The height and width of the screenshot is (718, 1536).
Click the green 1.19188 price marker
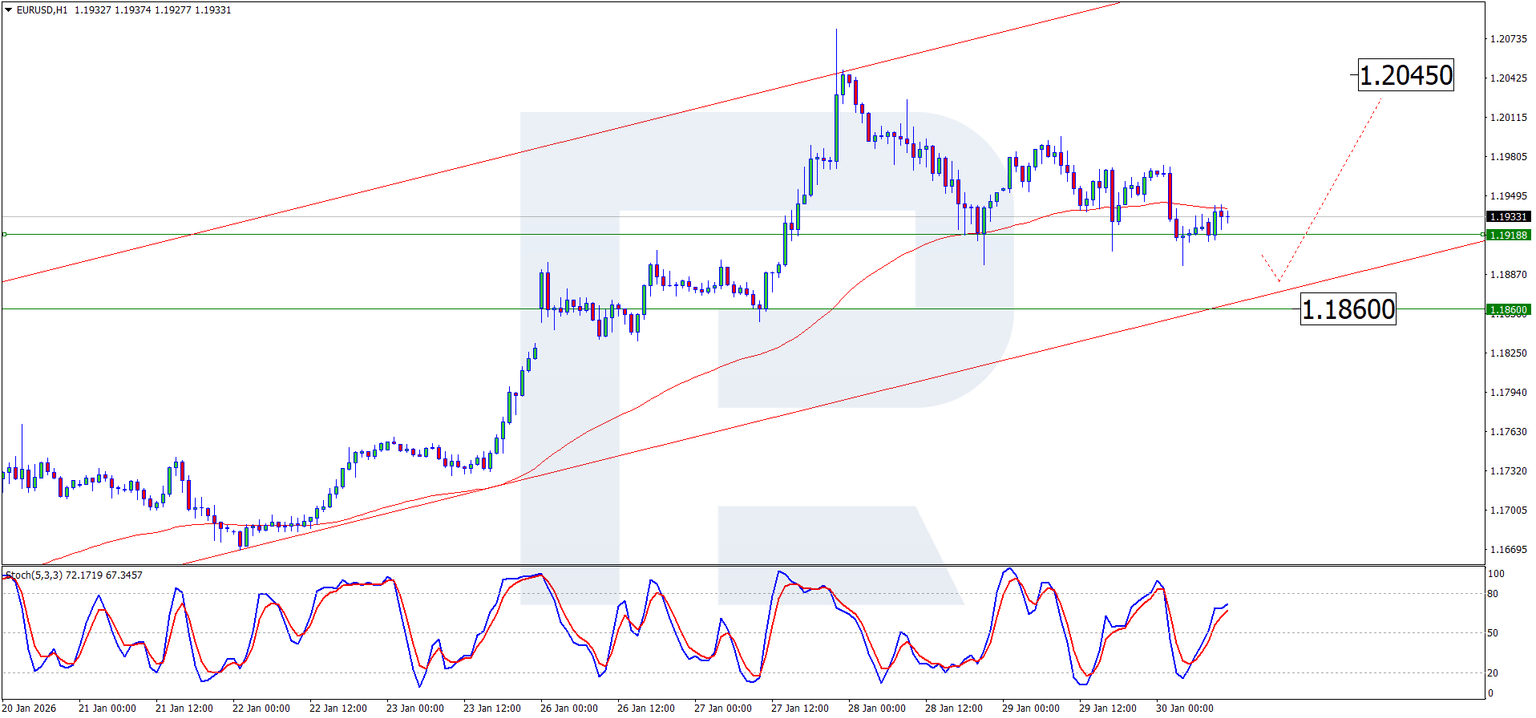(x=1508, y=235)
